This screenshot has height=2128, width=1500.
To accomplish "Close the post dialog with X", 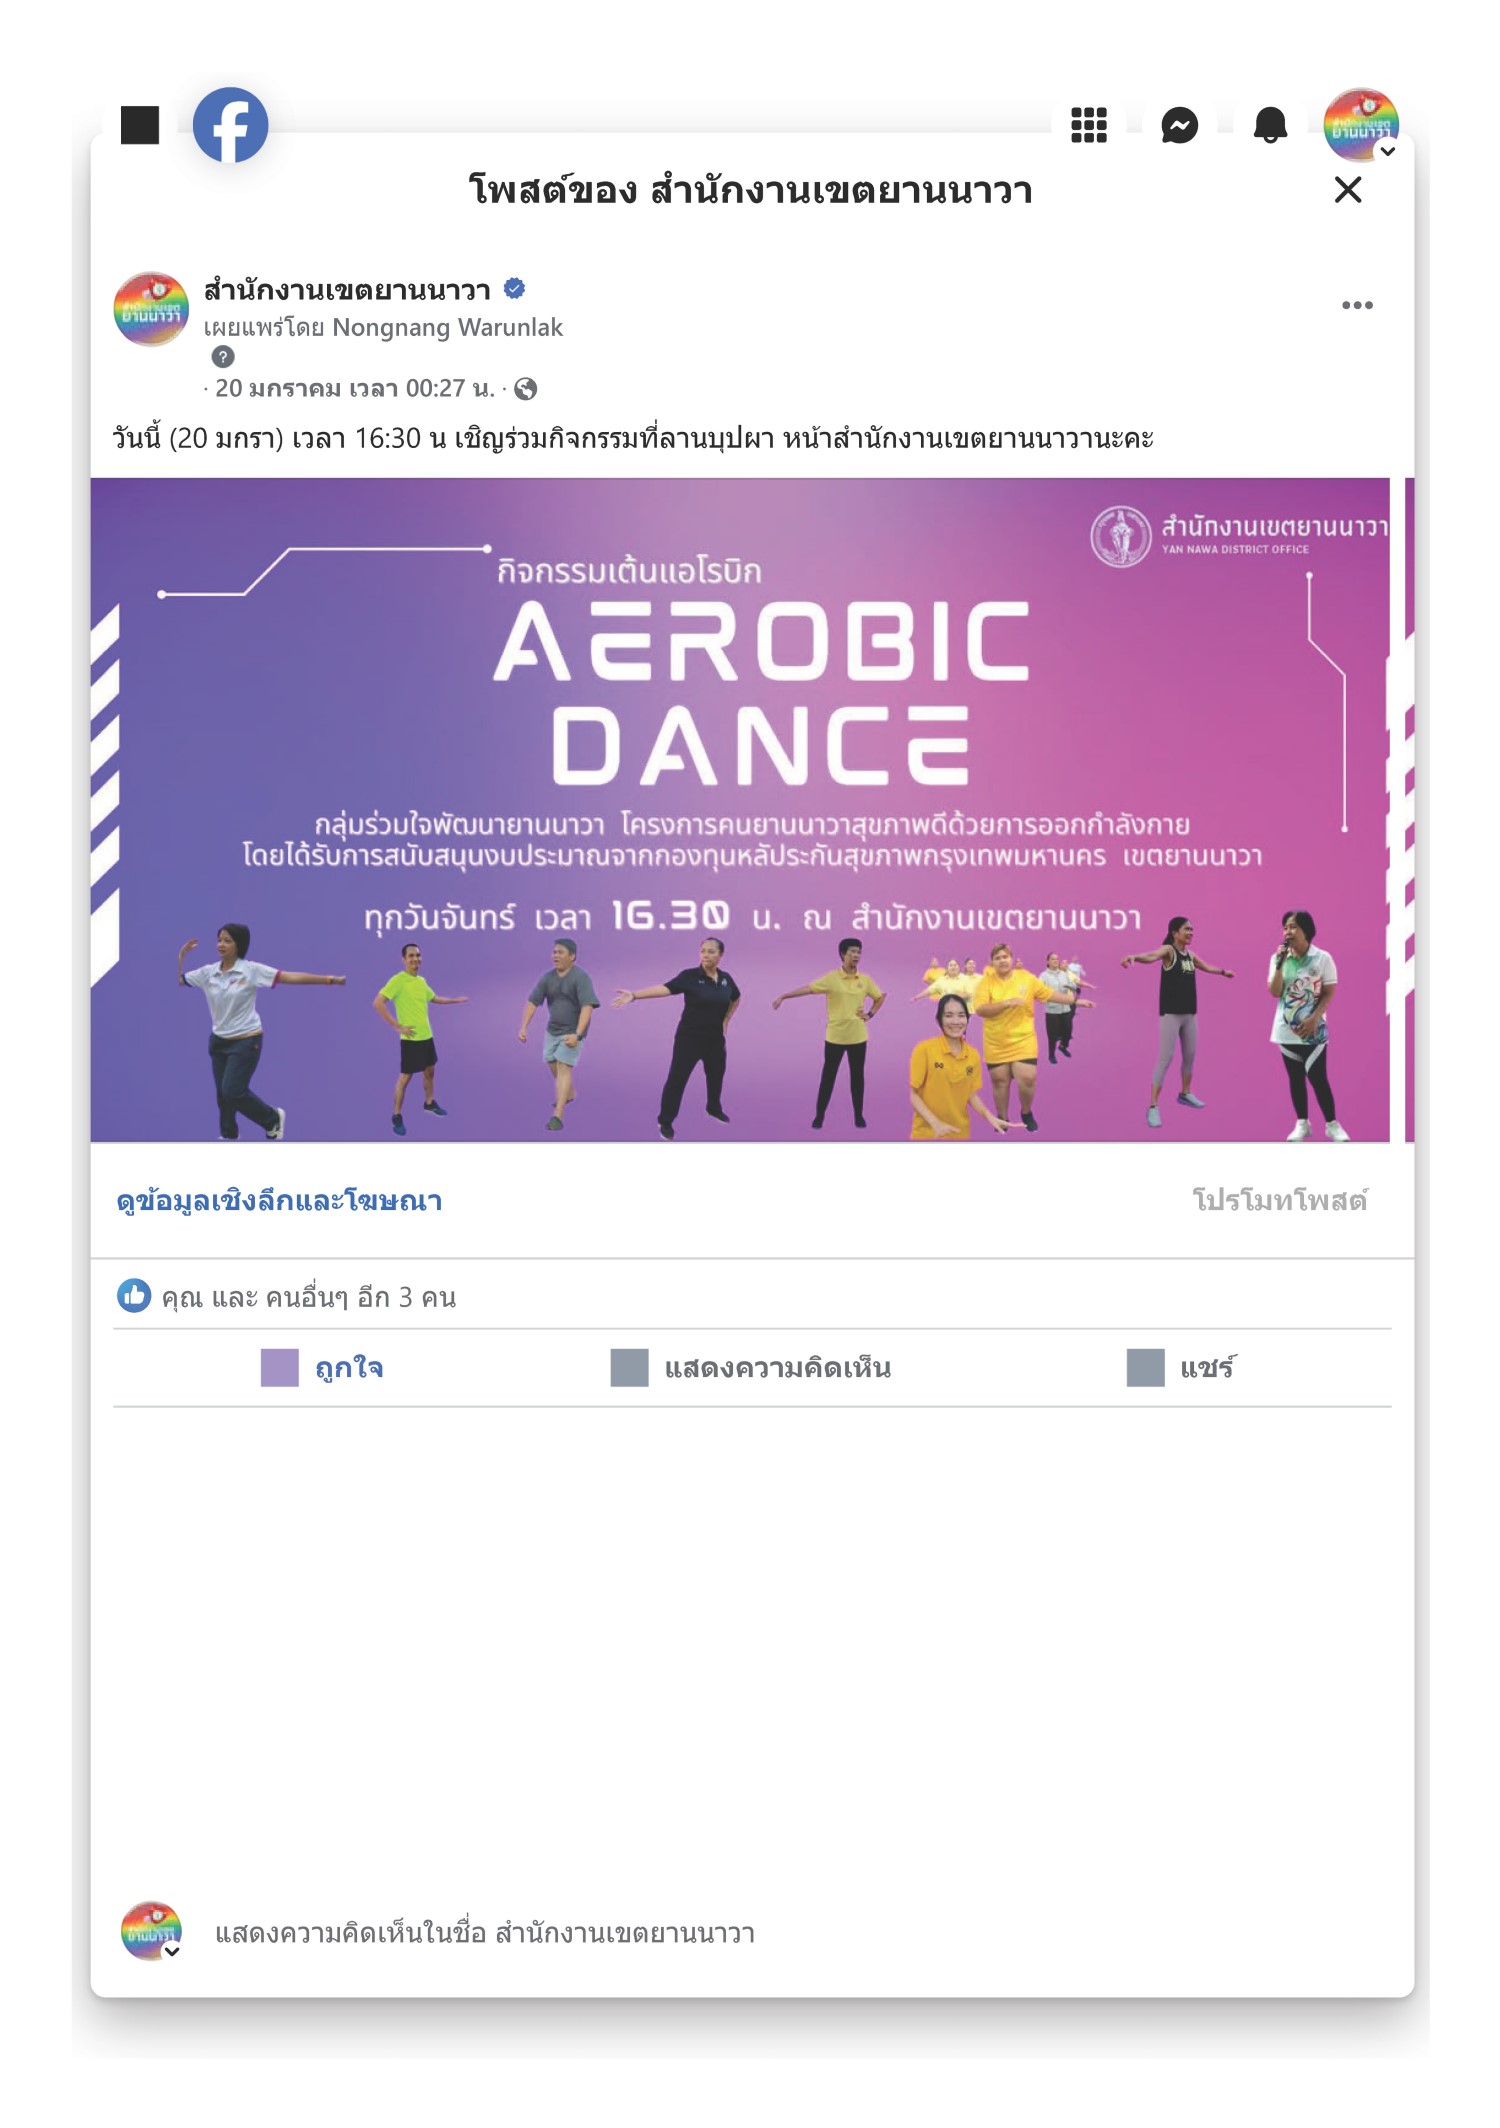I will 1348,189.
